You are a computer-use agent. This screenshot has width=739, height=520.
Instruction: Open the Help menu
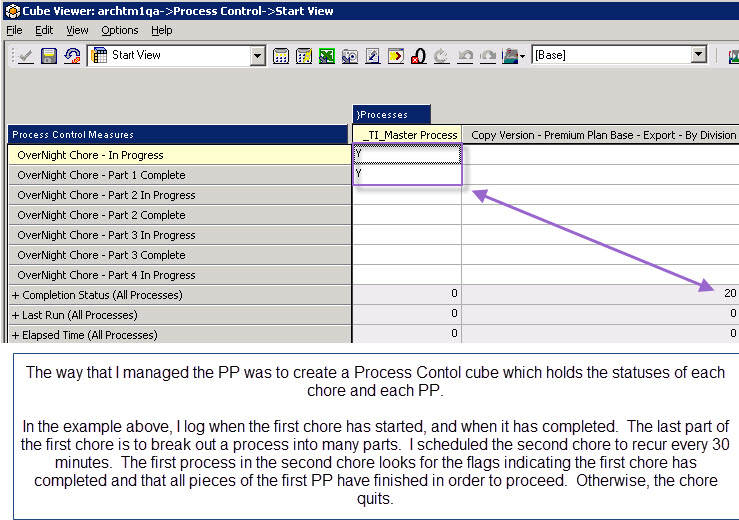click(162, 30)
